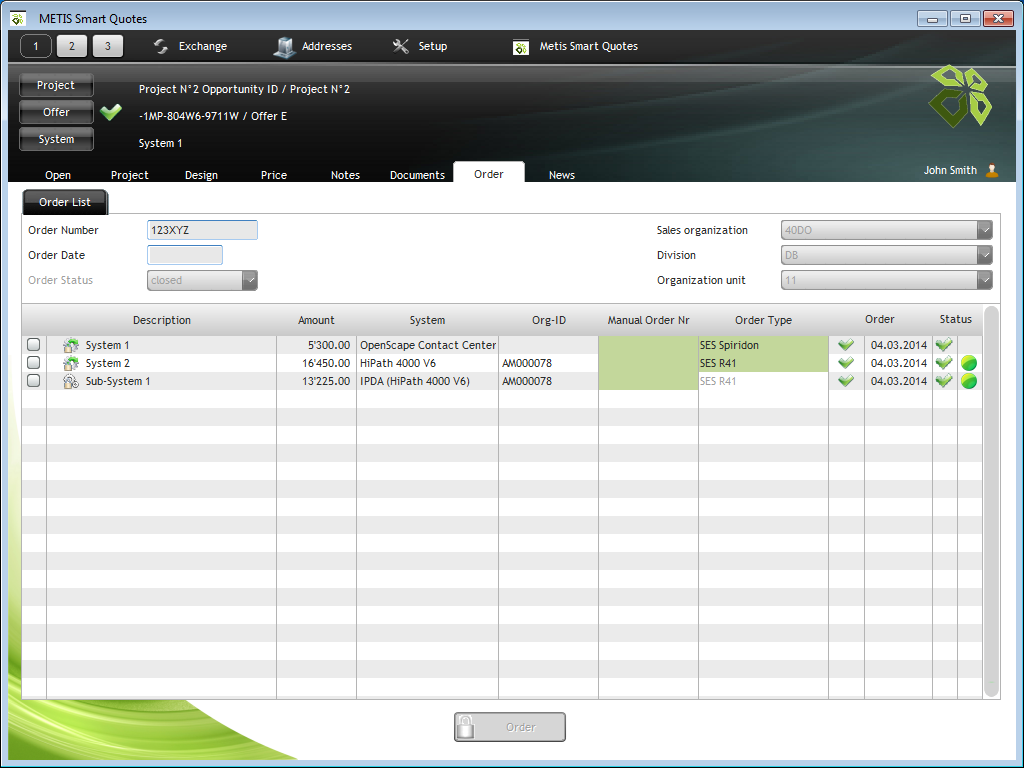The height and width of the screenshot is (768, 1024).
Task: Switch to the Project tab
Action: [129, 175]
